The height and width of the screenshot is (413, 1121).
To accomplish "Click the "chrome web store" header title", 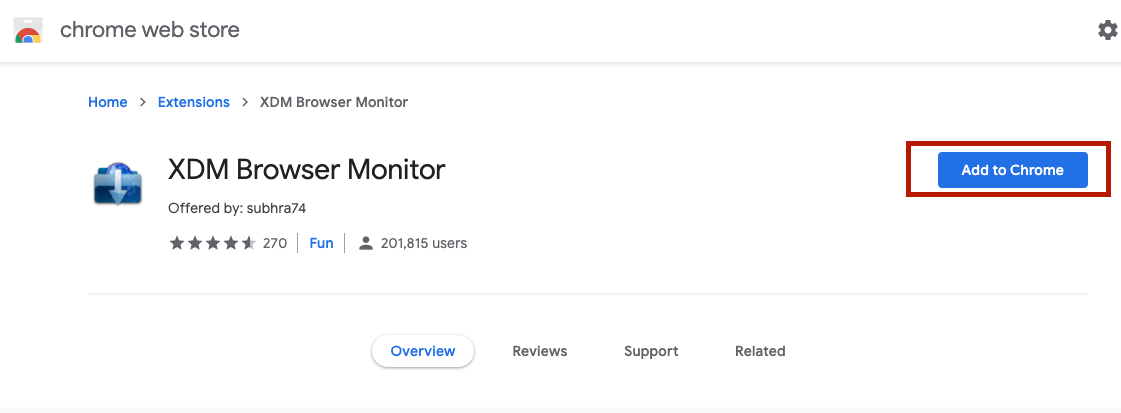I will 150,30.
